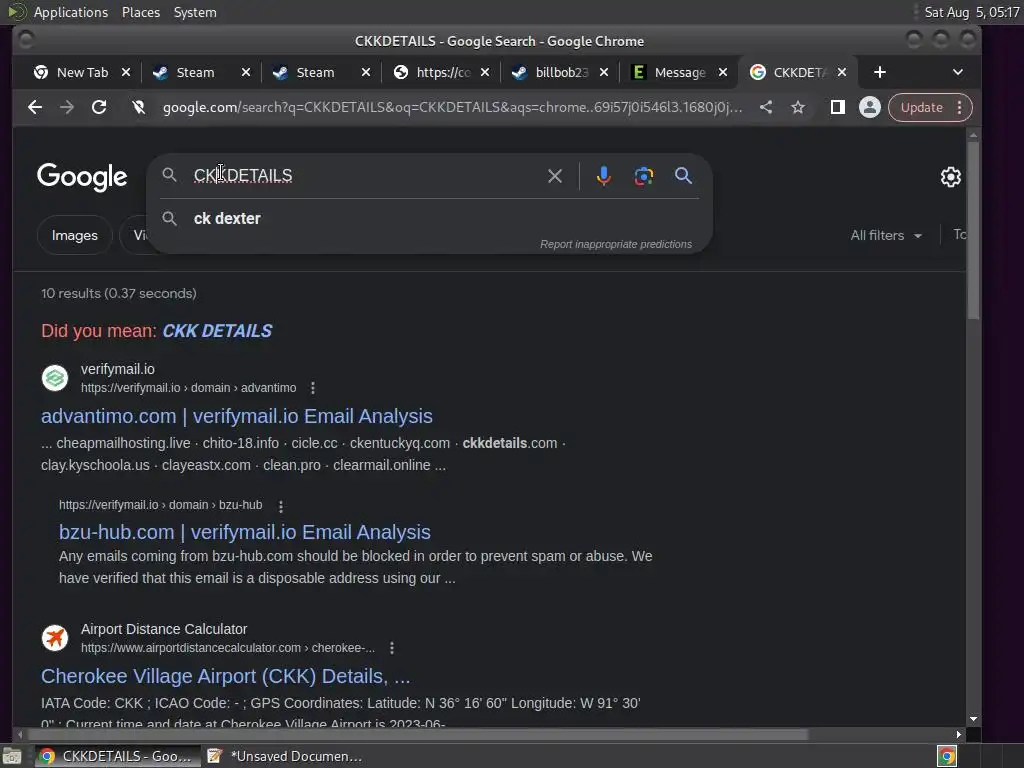
Task: Open options for bzu-hub result
Action: (281, 506)
